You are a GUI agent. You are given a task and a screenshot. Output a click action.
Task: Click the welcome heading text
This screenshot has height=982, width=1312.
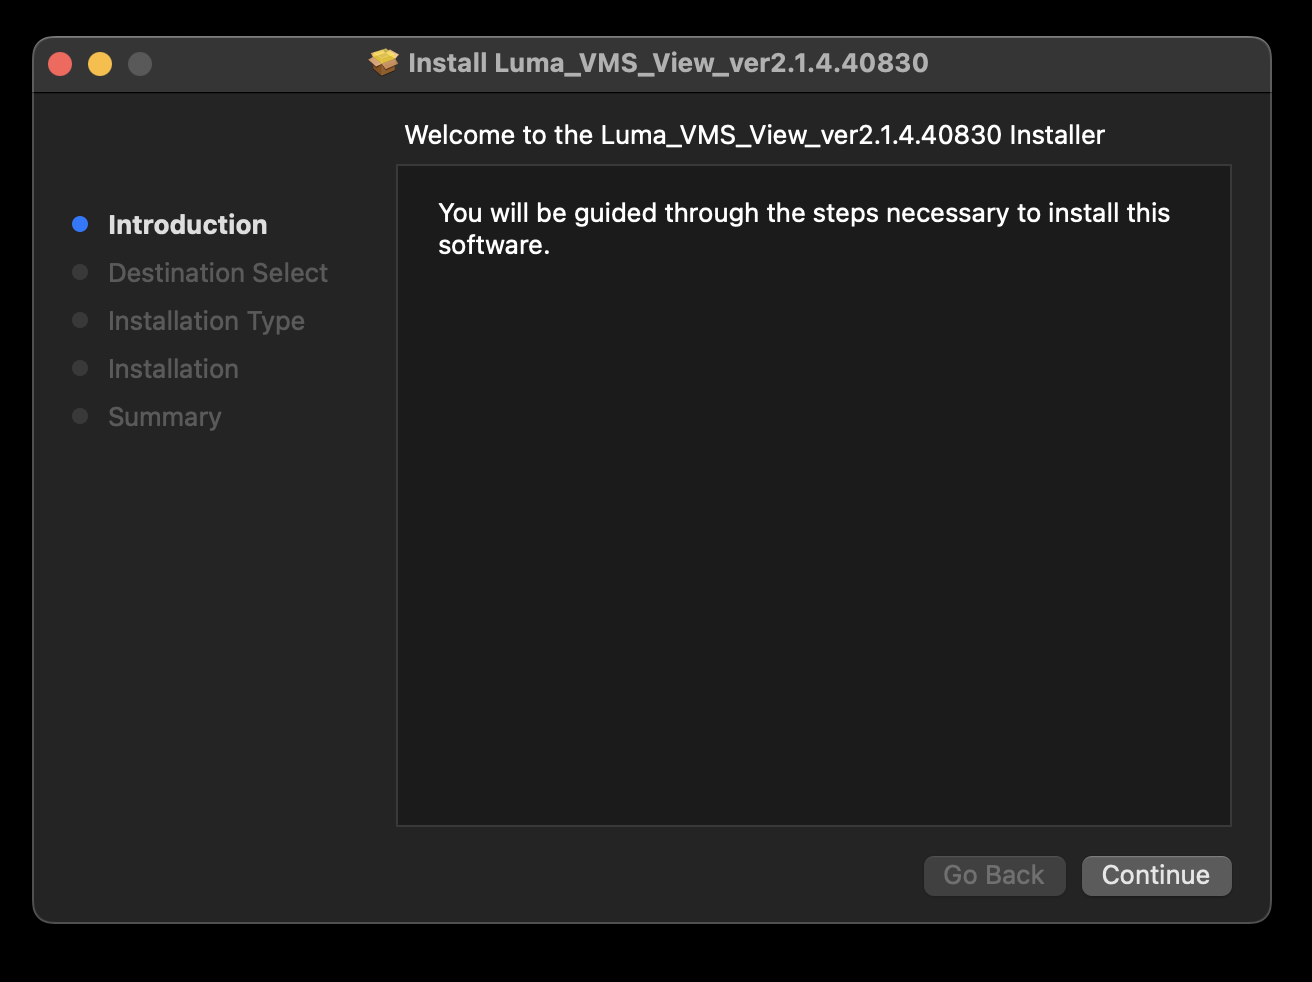click(753, 134)
